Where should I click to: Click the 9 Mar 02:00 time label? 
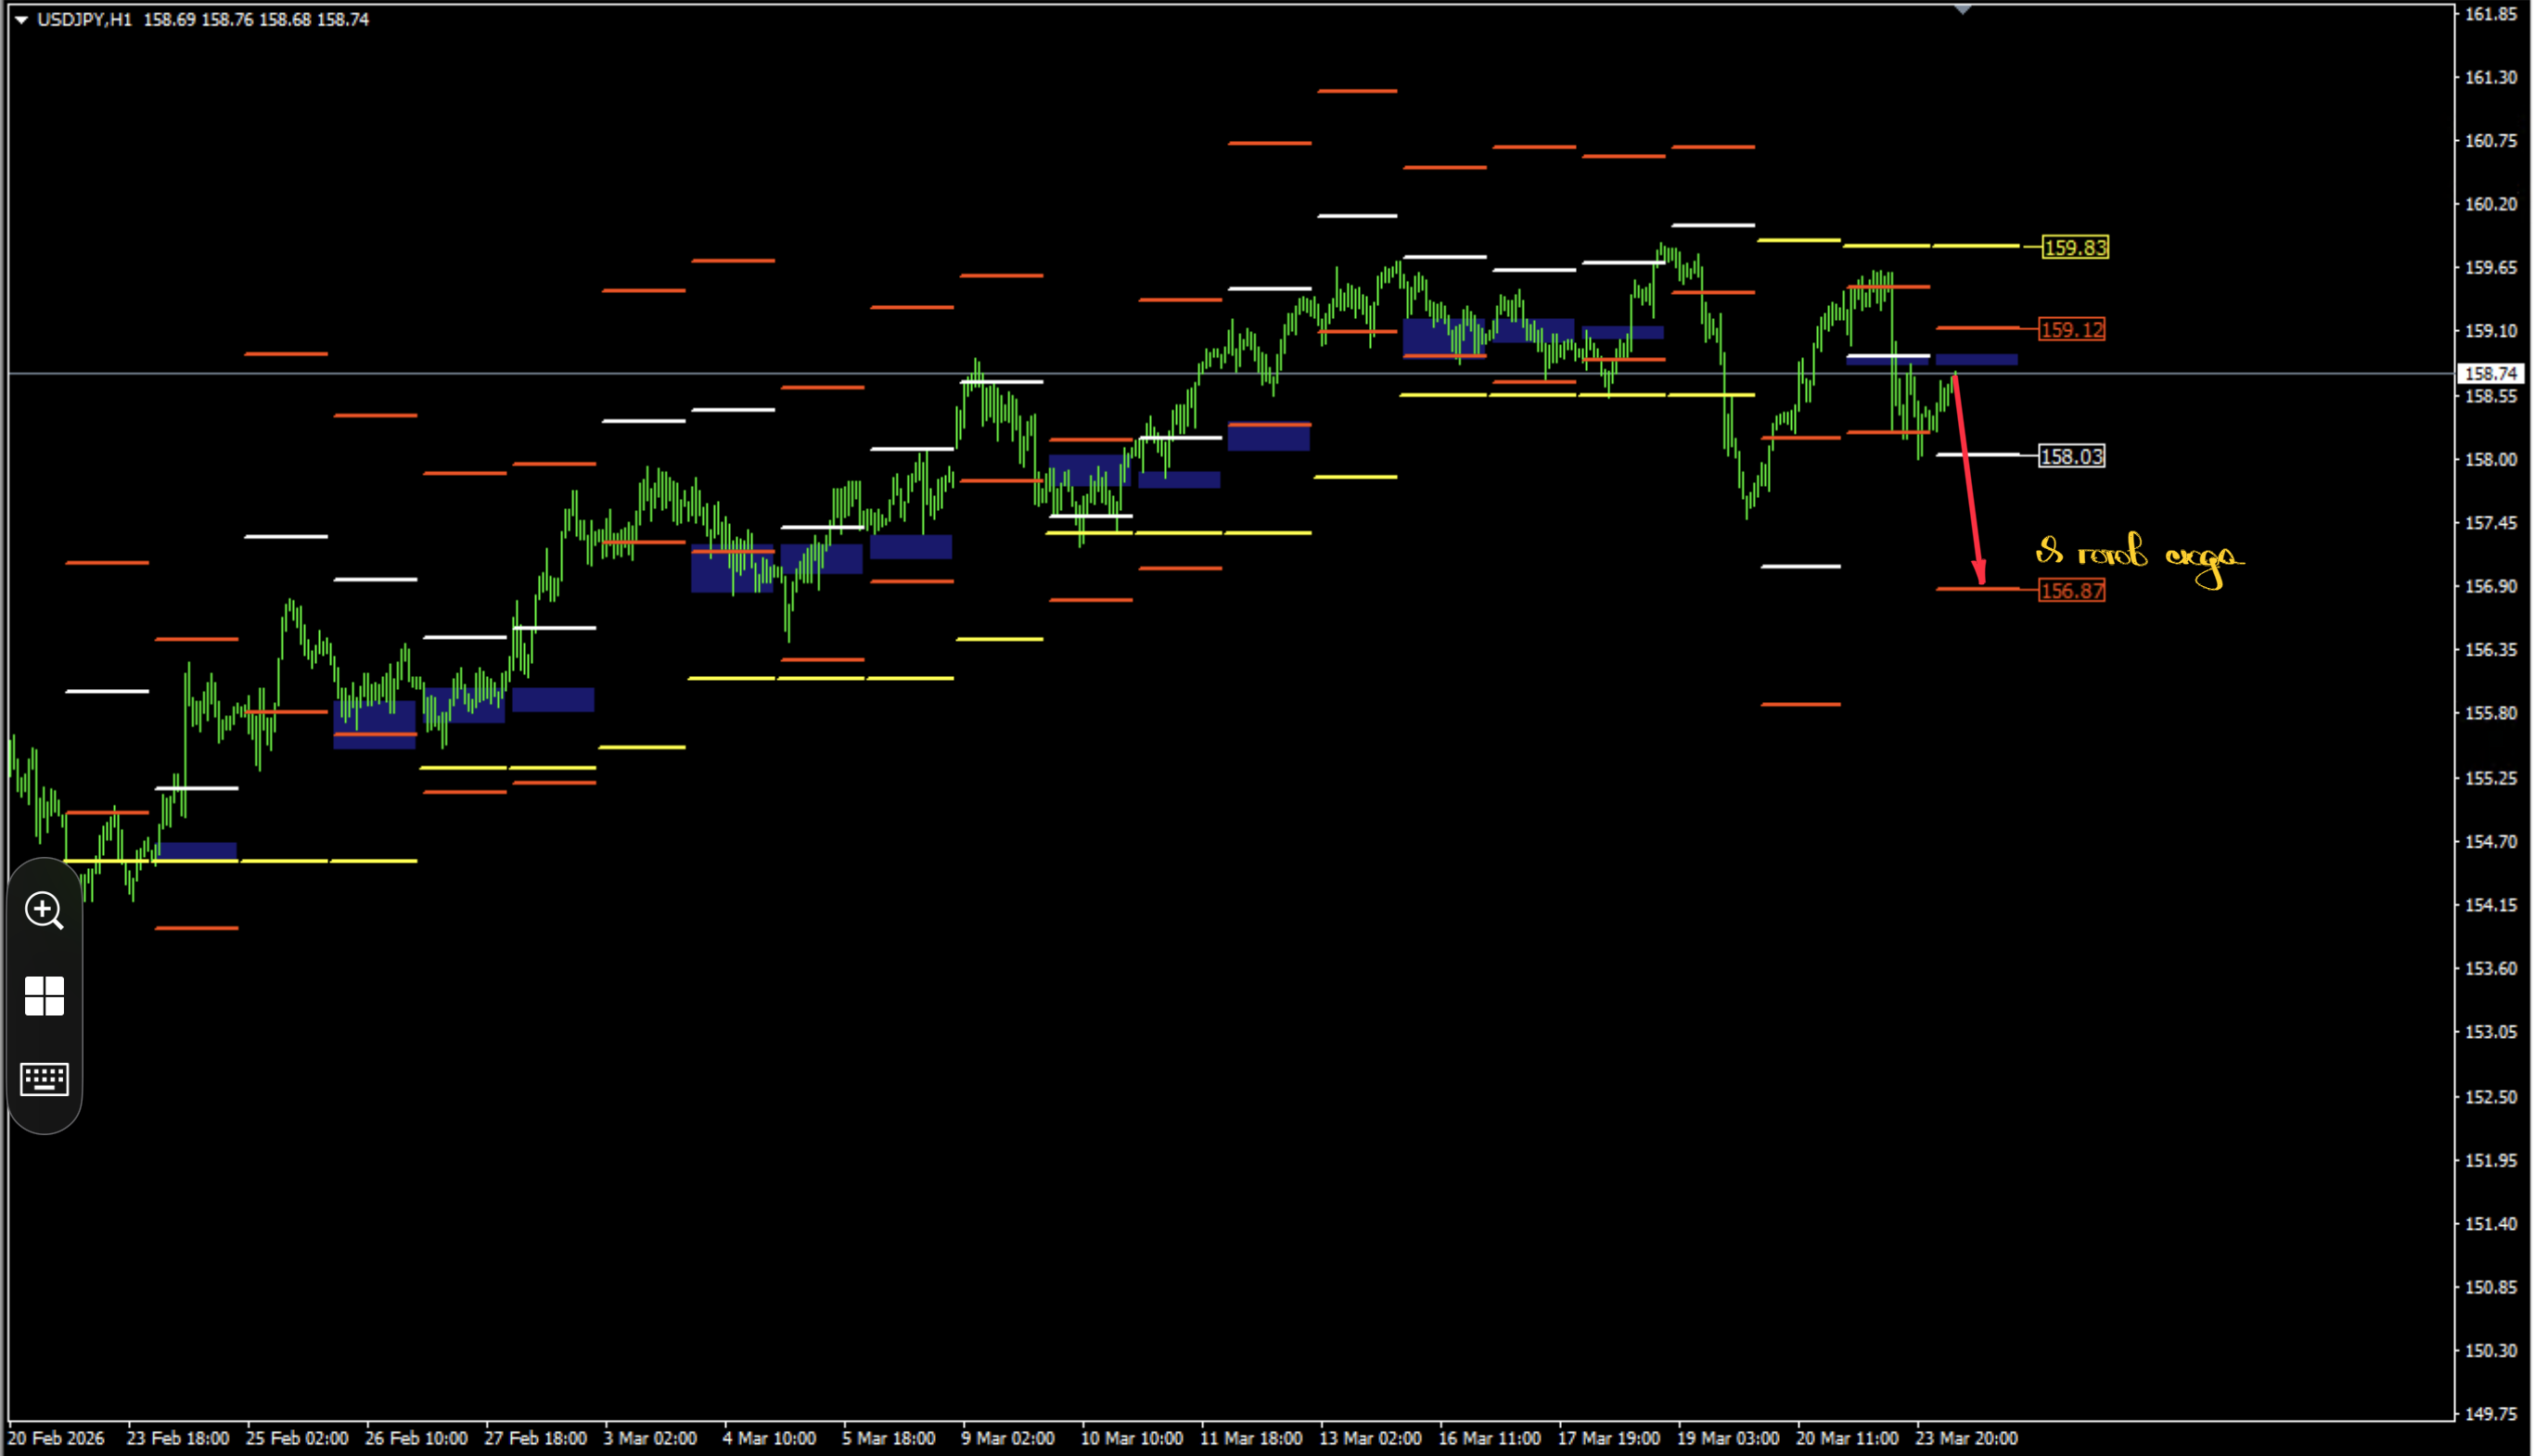point(1008,1438)
